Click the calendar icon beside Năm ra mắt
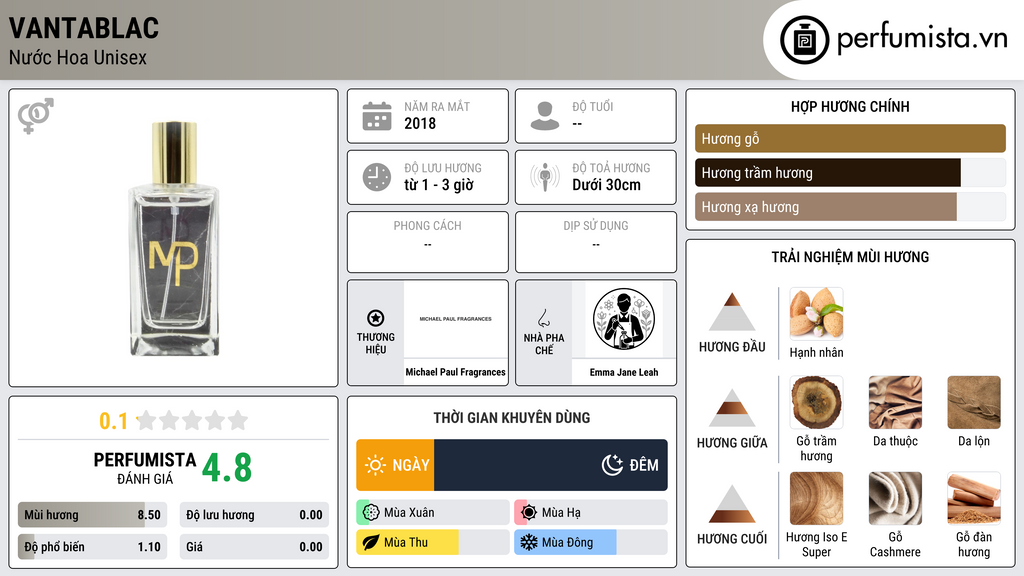The image size is (1024, 576). (377, 116)
